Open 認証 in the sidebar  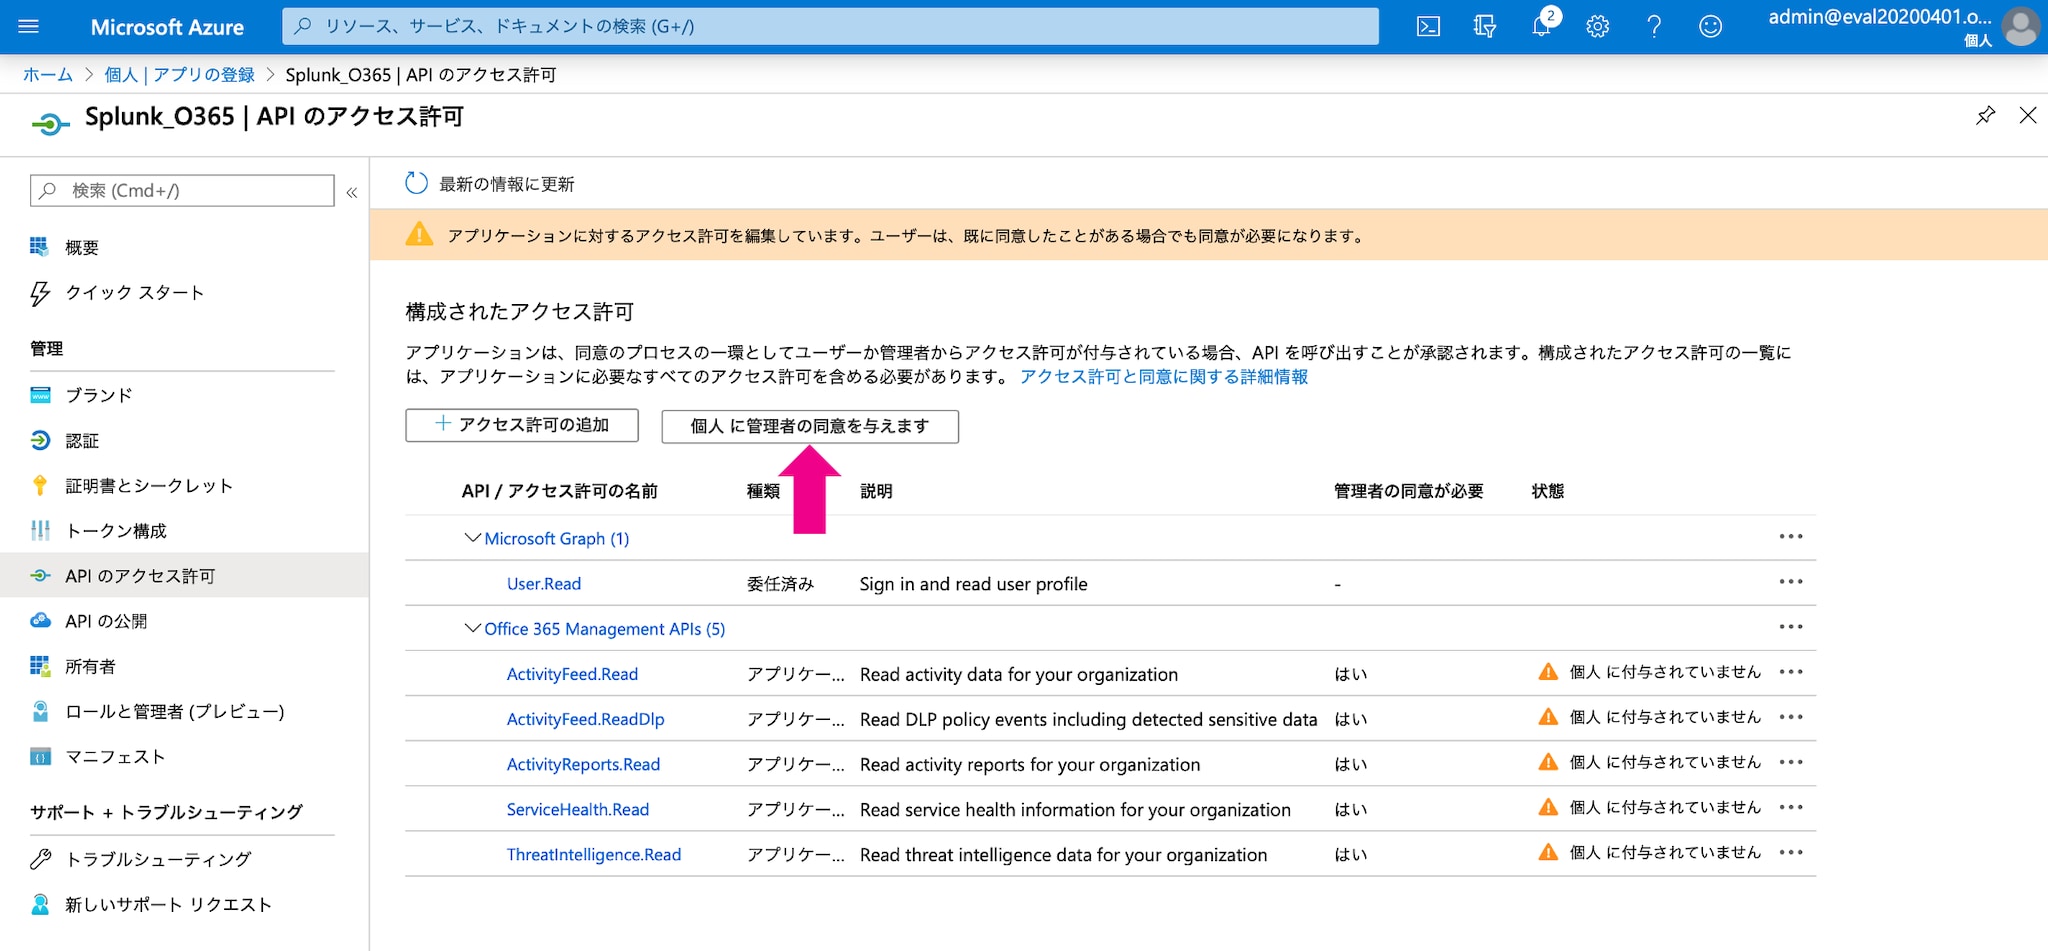click(x=82, y=441)
